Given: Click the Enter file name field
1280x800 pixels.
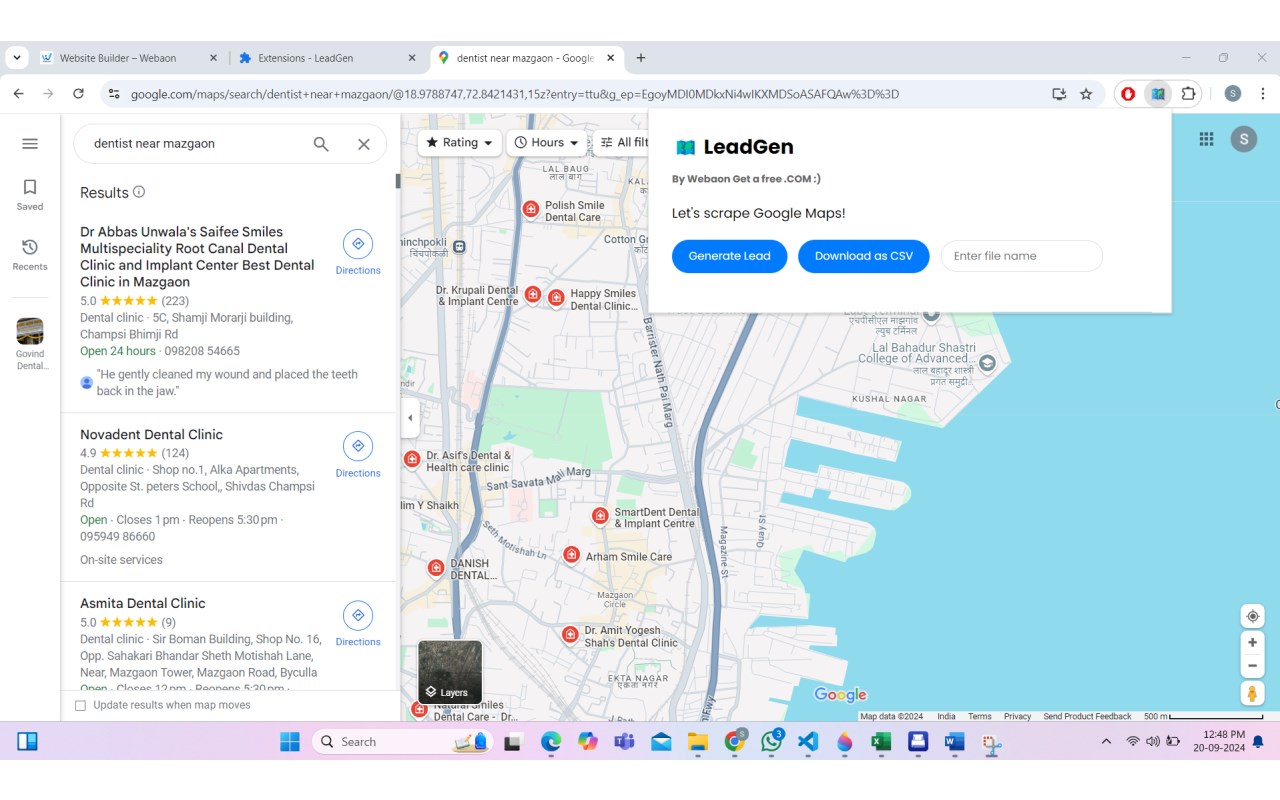Looking at the screenshot, I should click(1022, 256).
